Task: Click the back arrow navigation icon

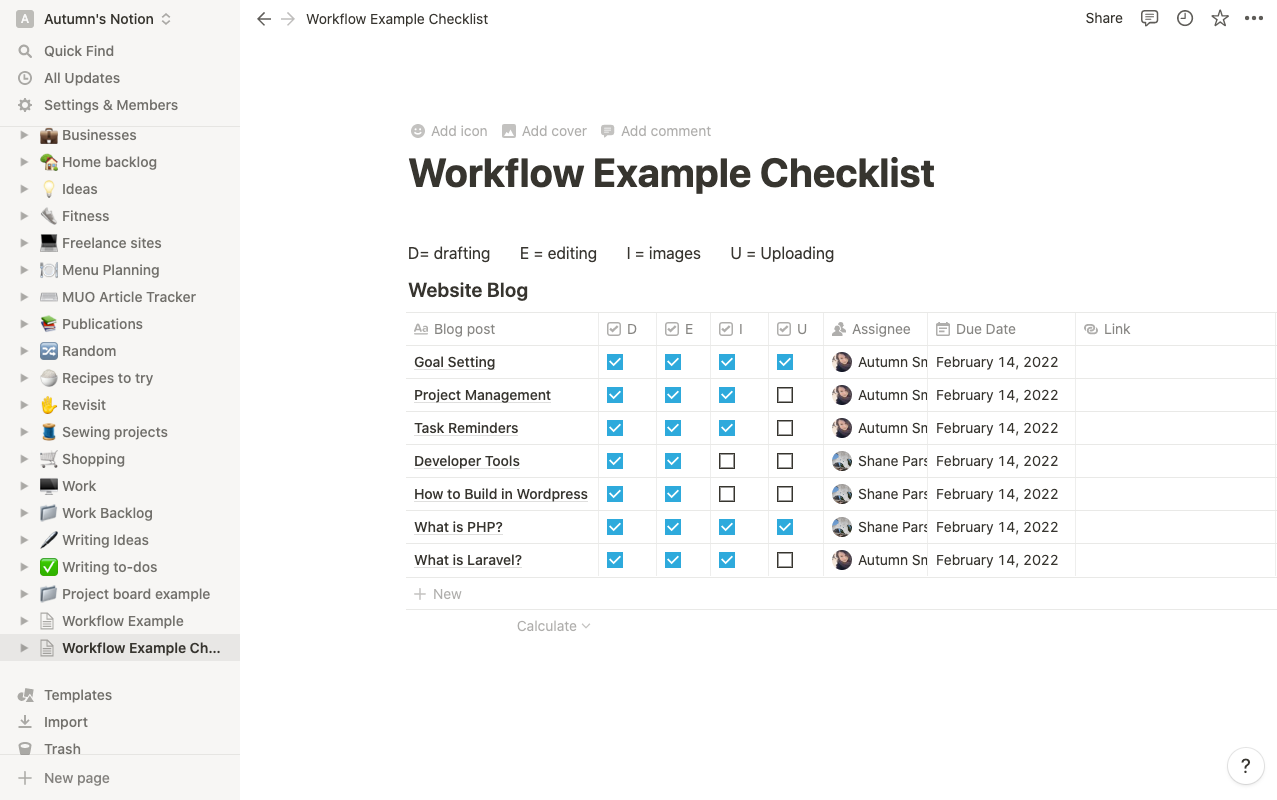Action: (264, 19)
